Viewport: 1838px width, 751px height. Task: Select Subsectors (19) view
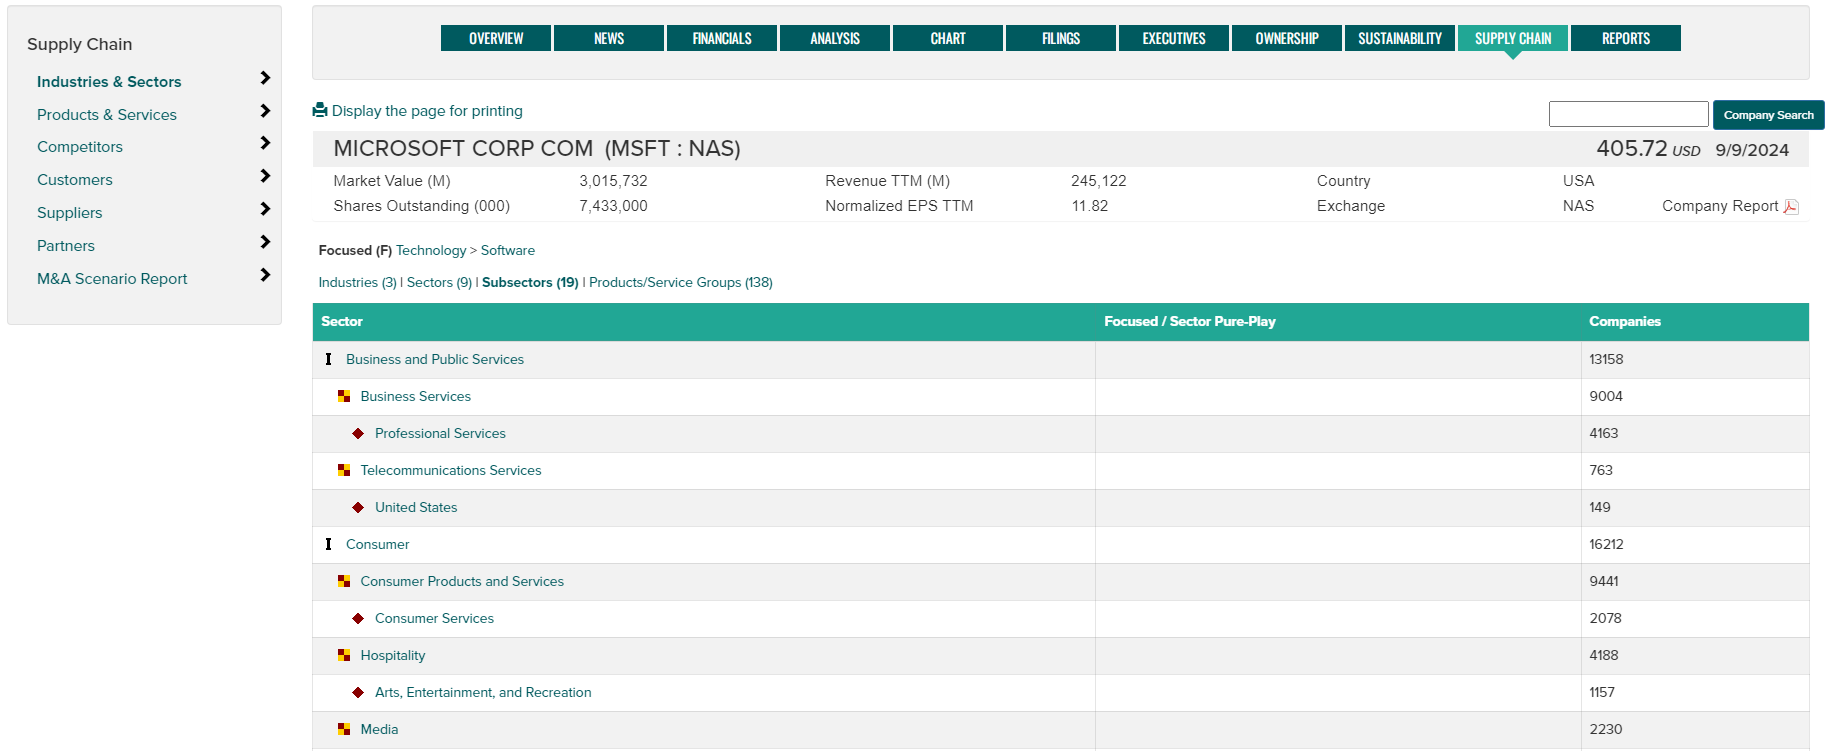click(530, 282)
